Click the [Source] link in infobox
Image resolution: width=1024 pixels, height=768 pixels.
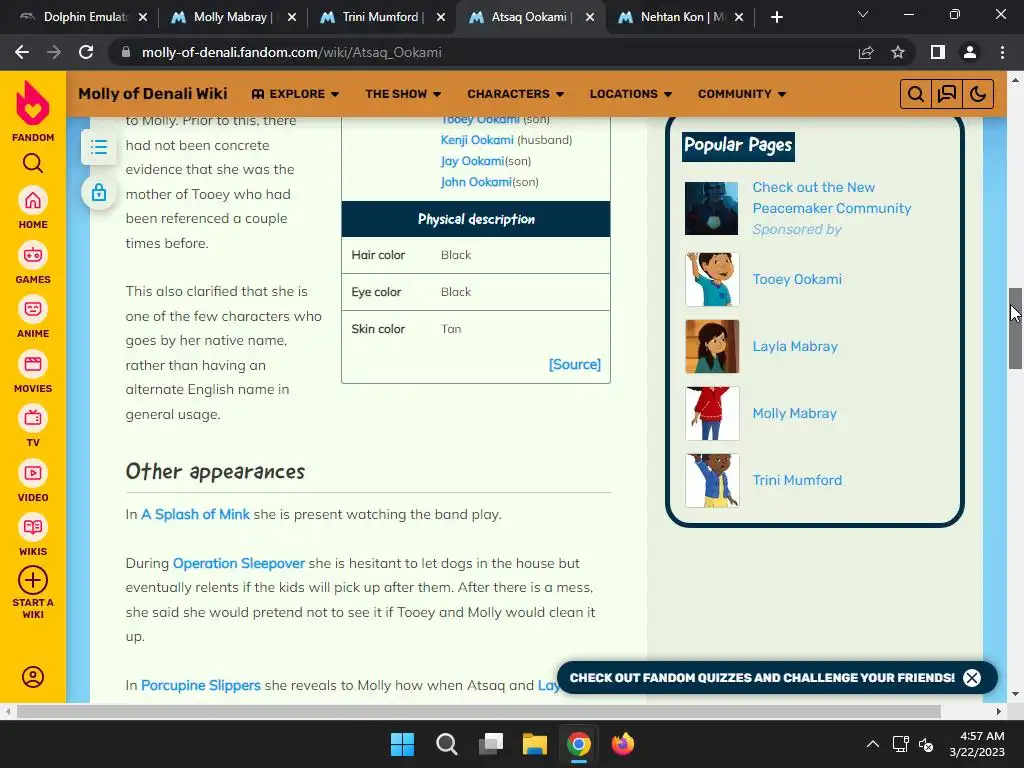(x=575, y=364)
